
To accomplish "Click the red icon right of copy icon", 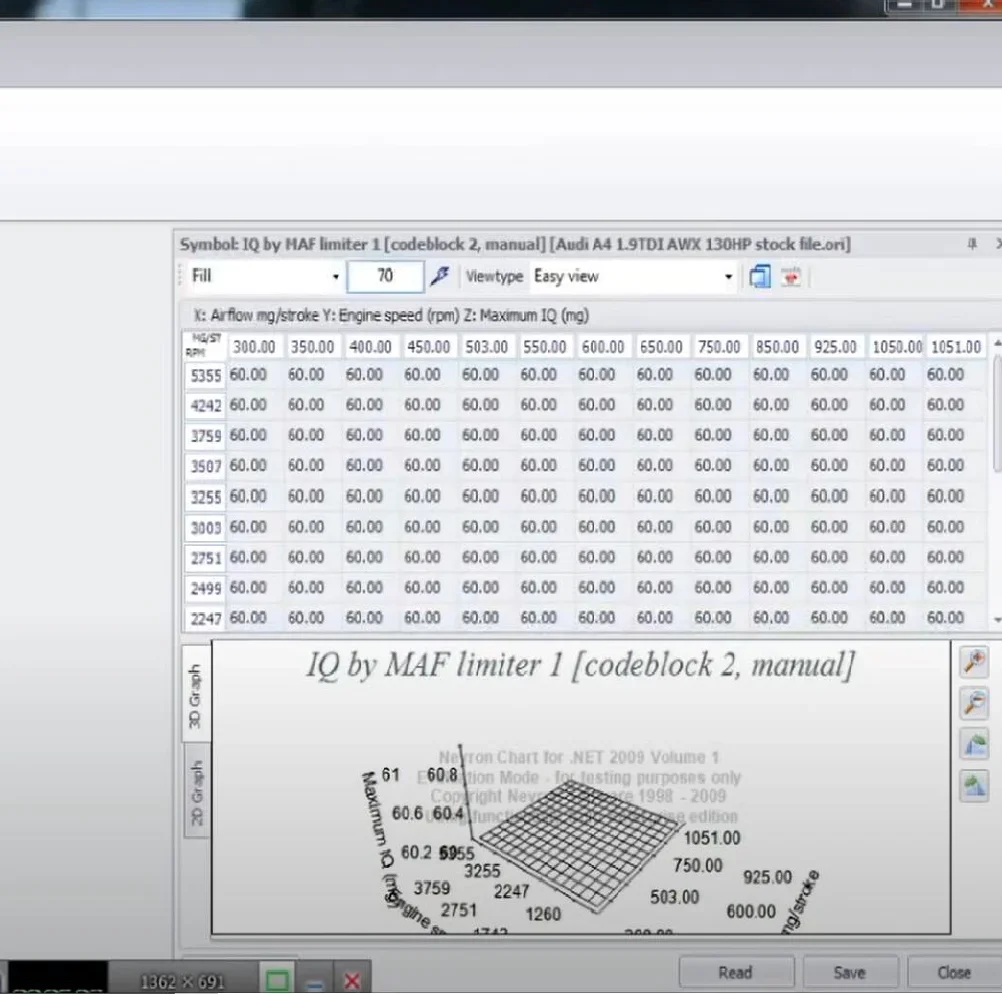I will coord(791,277).
